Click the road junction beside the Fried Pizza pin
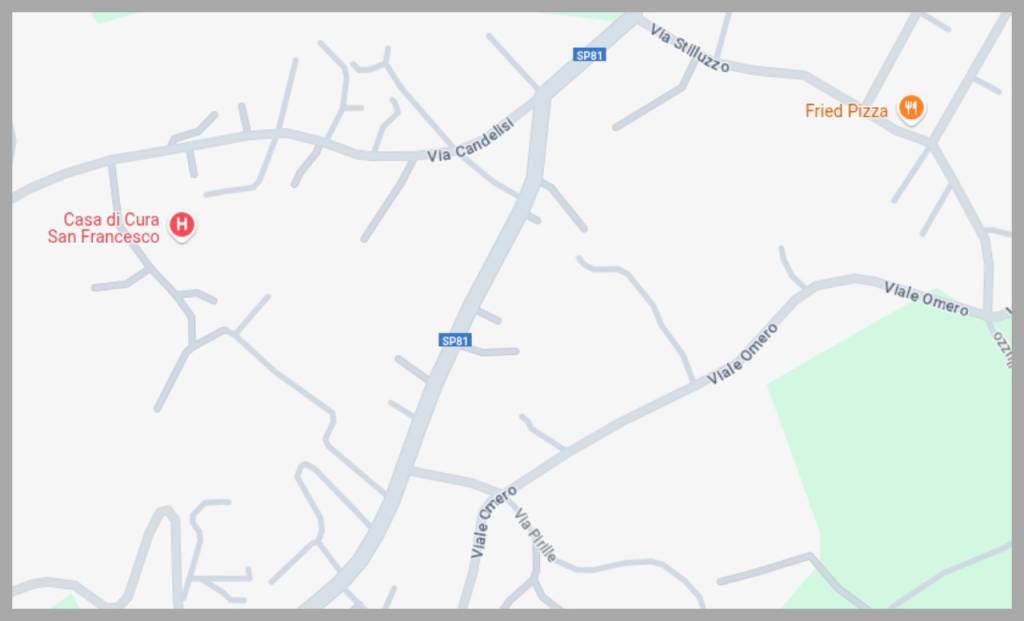Viewport: 1024px width, 621px height. [934, 144]
